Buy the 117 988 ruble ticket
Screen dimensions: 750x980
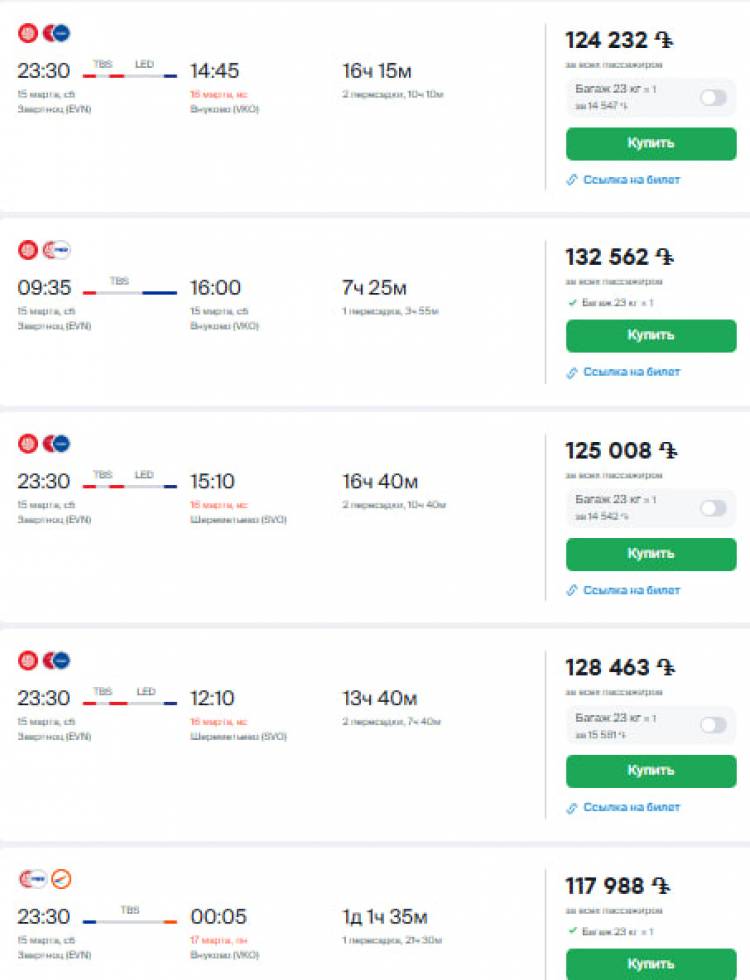tap(651, 964)
